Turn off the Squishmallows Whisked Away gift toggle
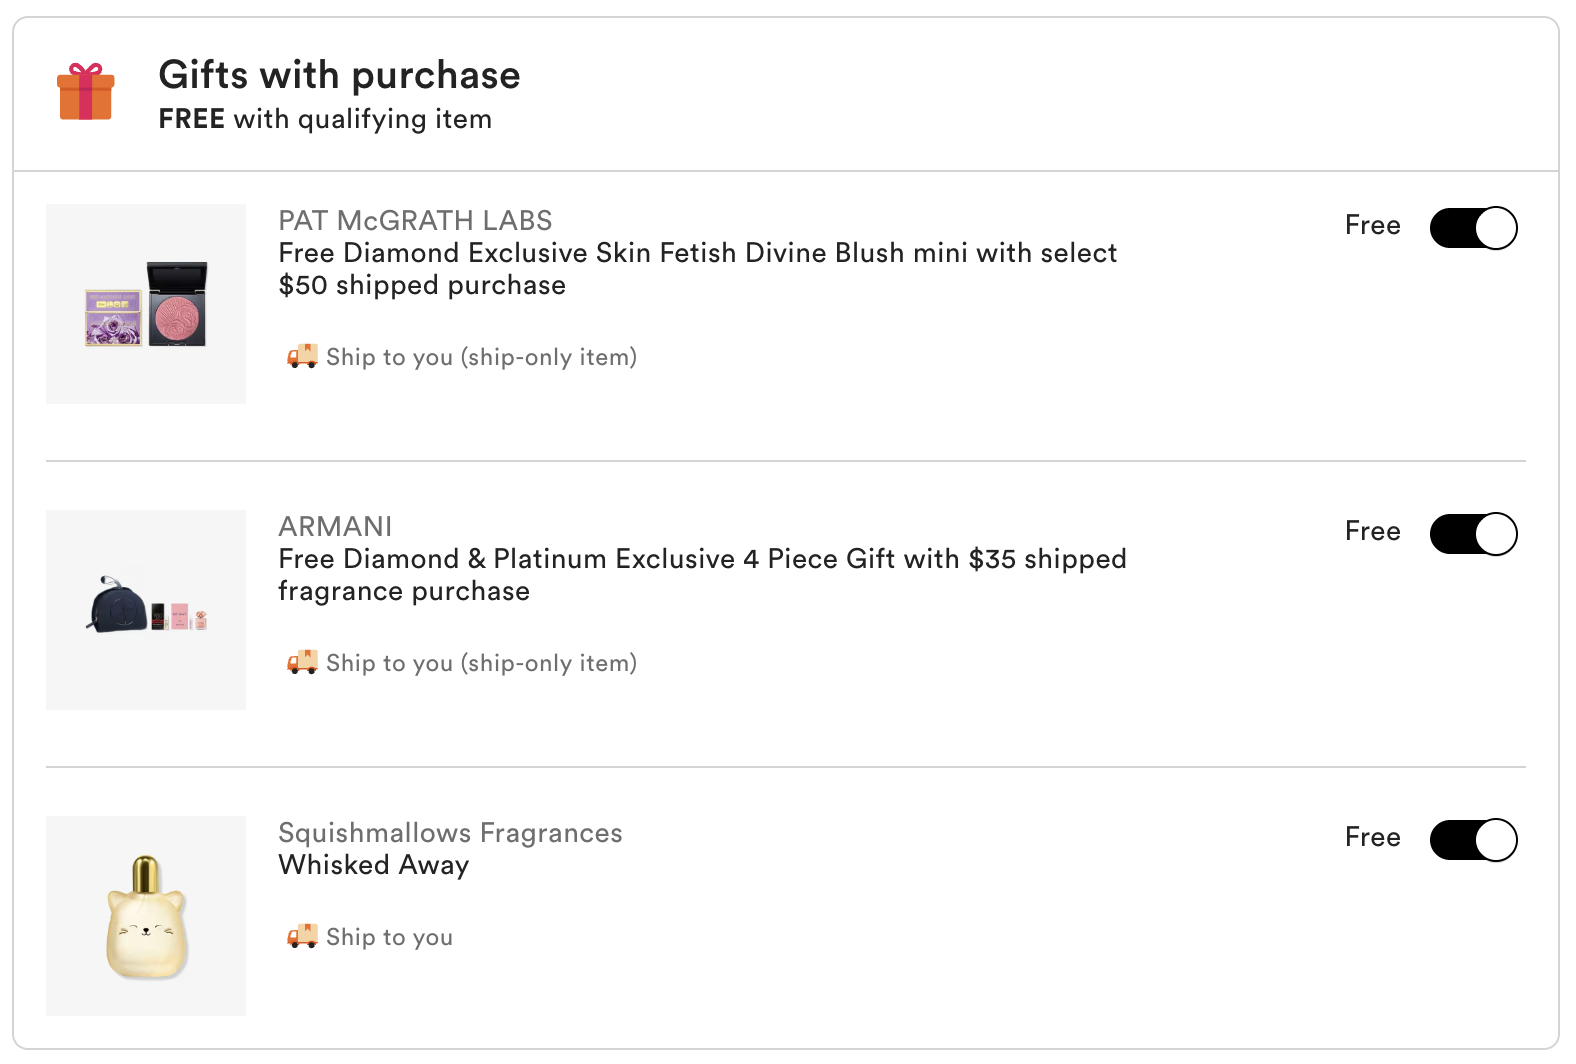 (1473, 840)
